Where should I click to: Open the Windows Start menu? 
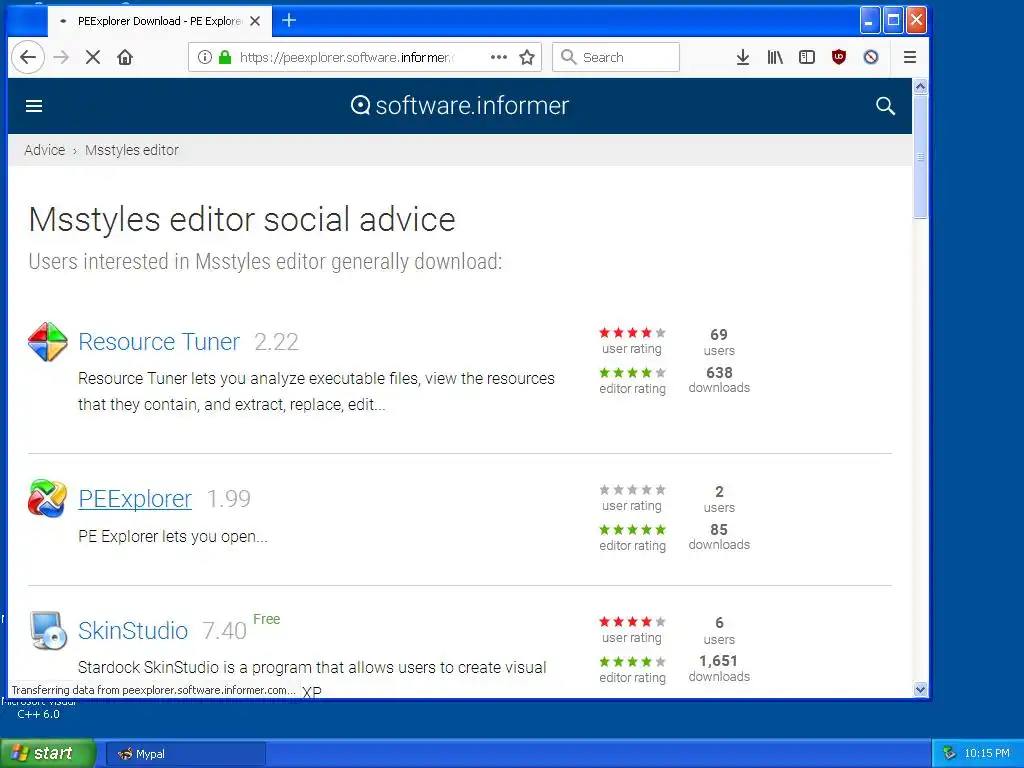[48, 753]
